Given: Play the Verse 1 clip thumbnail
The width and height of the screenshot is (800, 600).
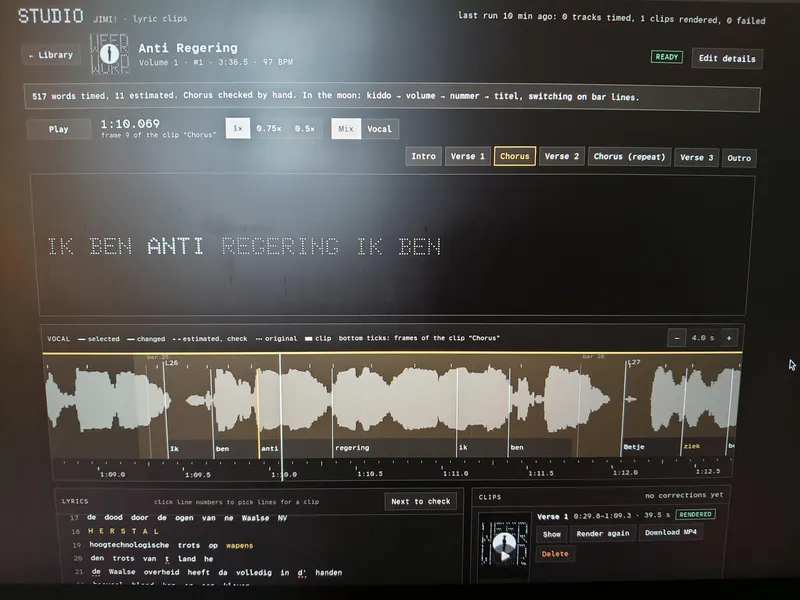Looking at the screenshot, I should point(504,543).
